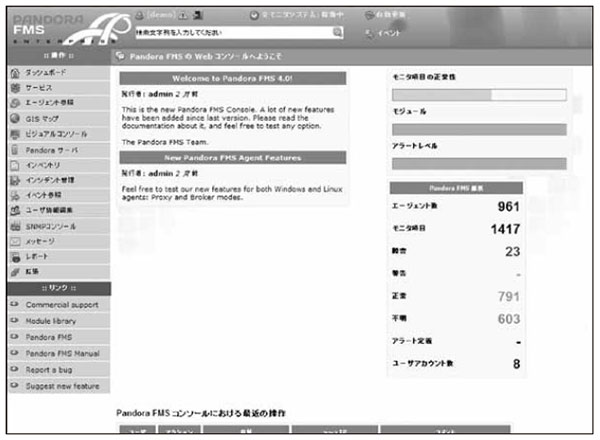This screenshot has width=600, height=440.
Task: Click the icon before the Web コンソール title
Action: 120,56
